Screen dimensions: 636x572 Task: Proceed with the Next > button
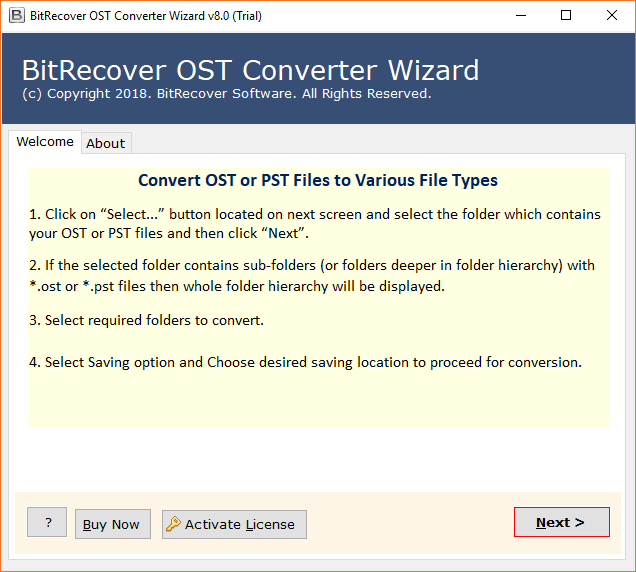tap(561, 522)
